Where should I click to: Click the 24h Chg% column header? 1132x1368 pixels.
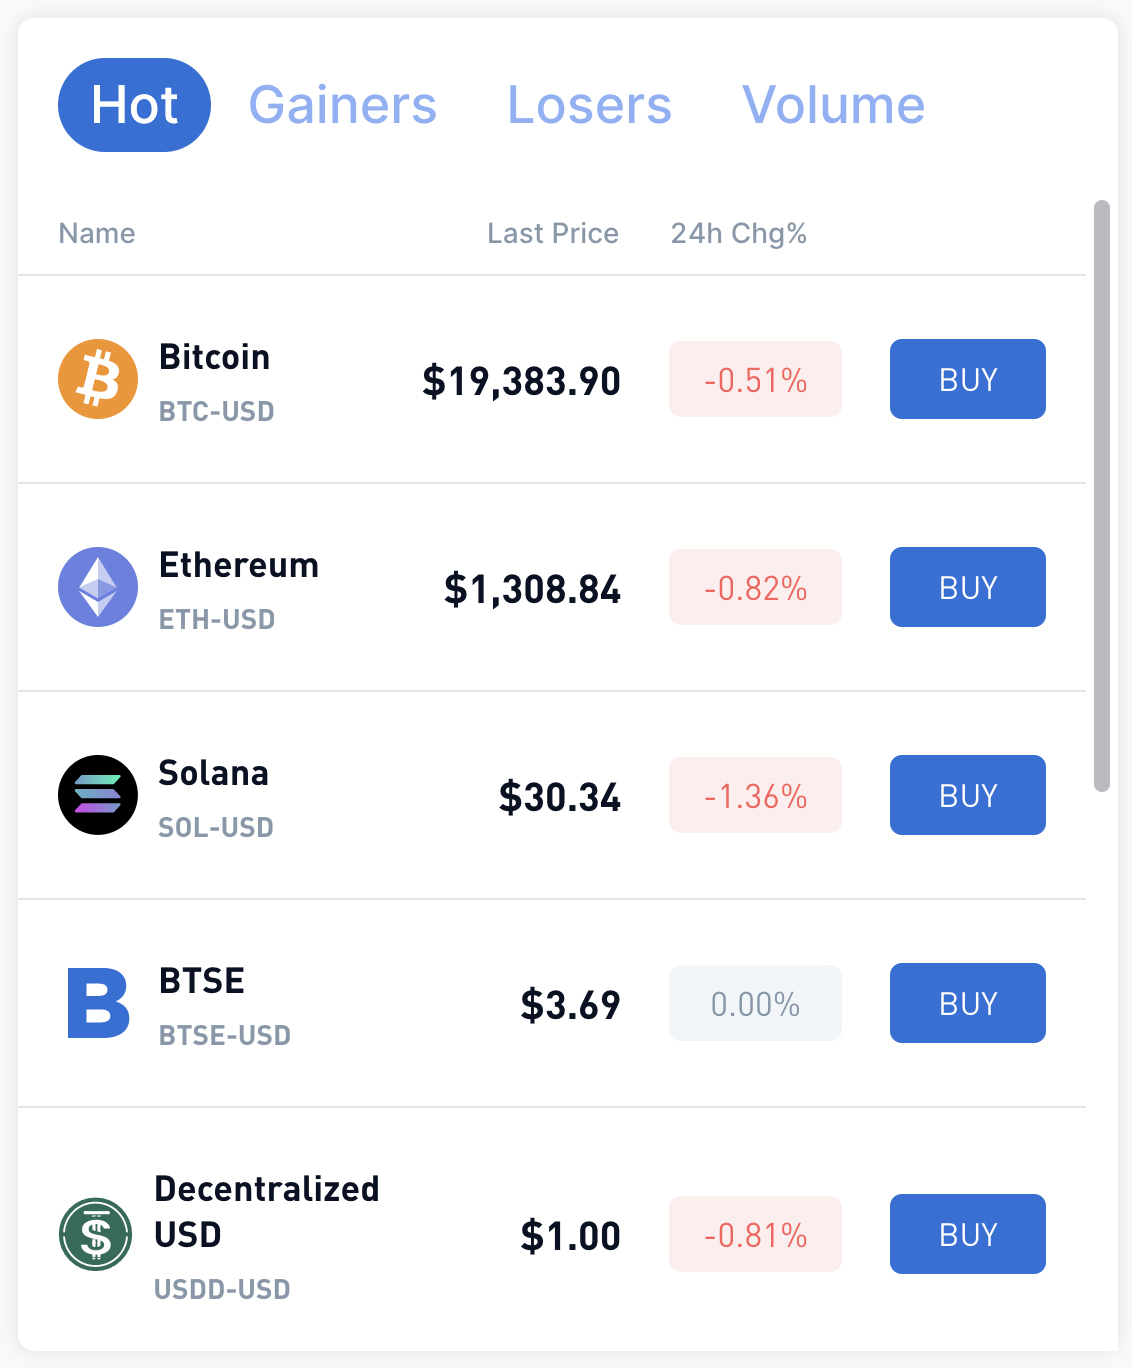point(738,233)
